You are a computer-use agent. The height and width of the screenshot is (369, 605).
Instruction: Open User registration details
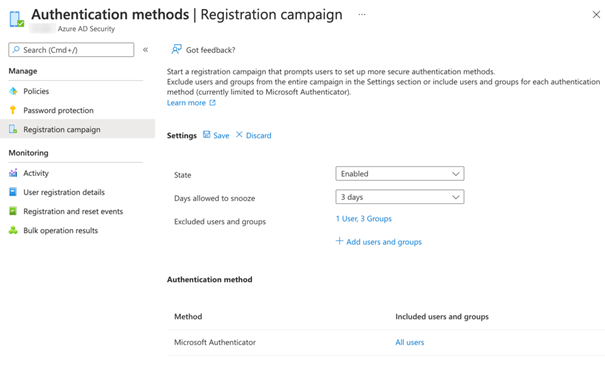(64, 192)
